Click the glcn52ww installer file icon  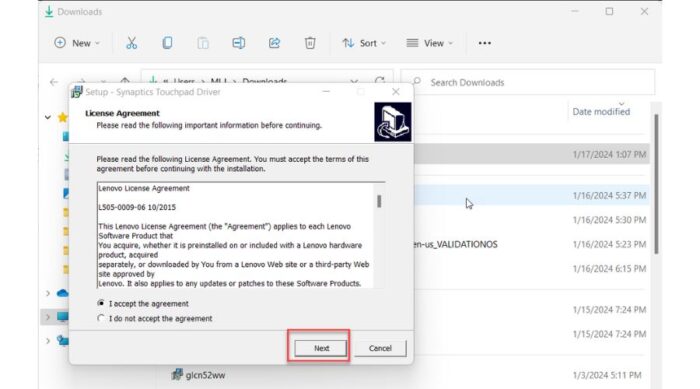coord(177,374)
